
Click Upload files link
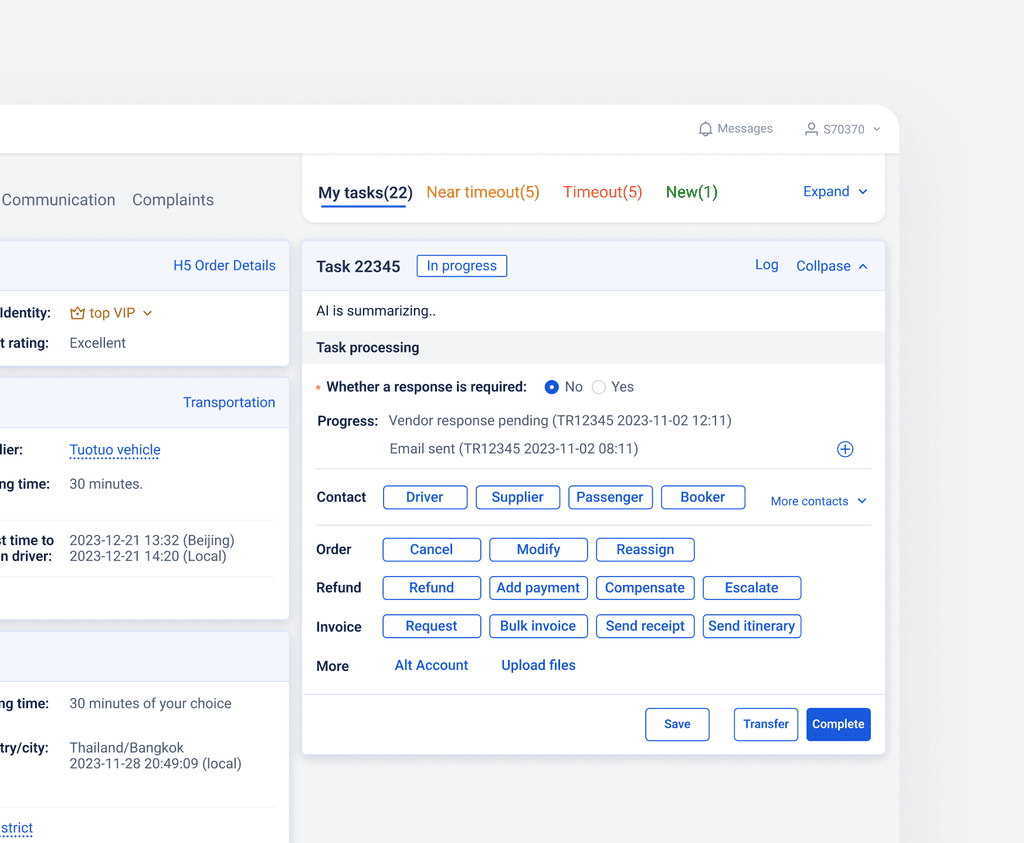pos(538,666)
